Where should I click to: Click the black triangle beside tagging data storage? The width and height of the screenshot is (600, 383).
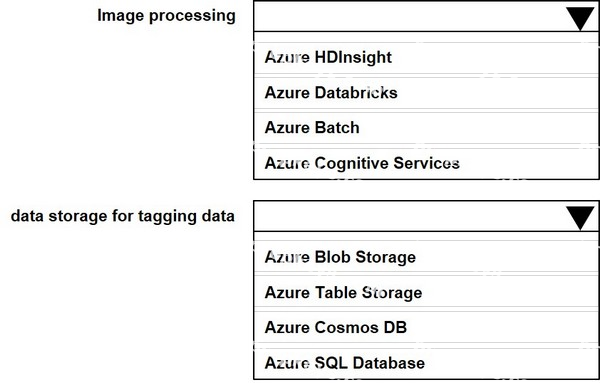coord(580,218)
